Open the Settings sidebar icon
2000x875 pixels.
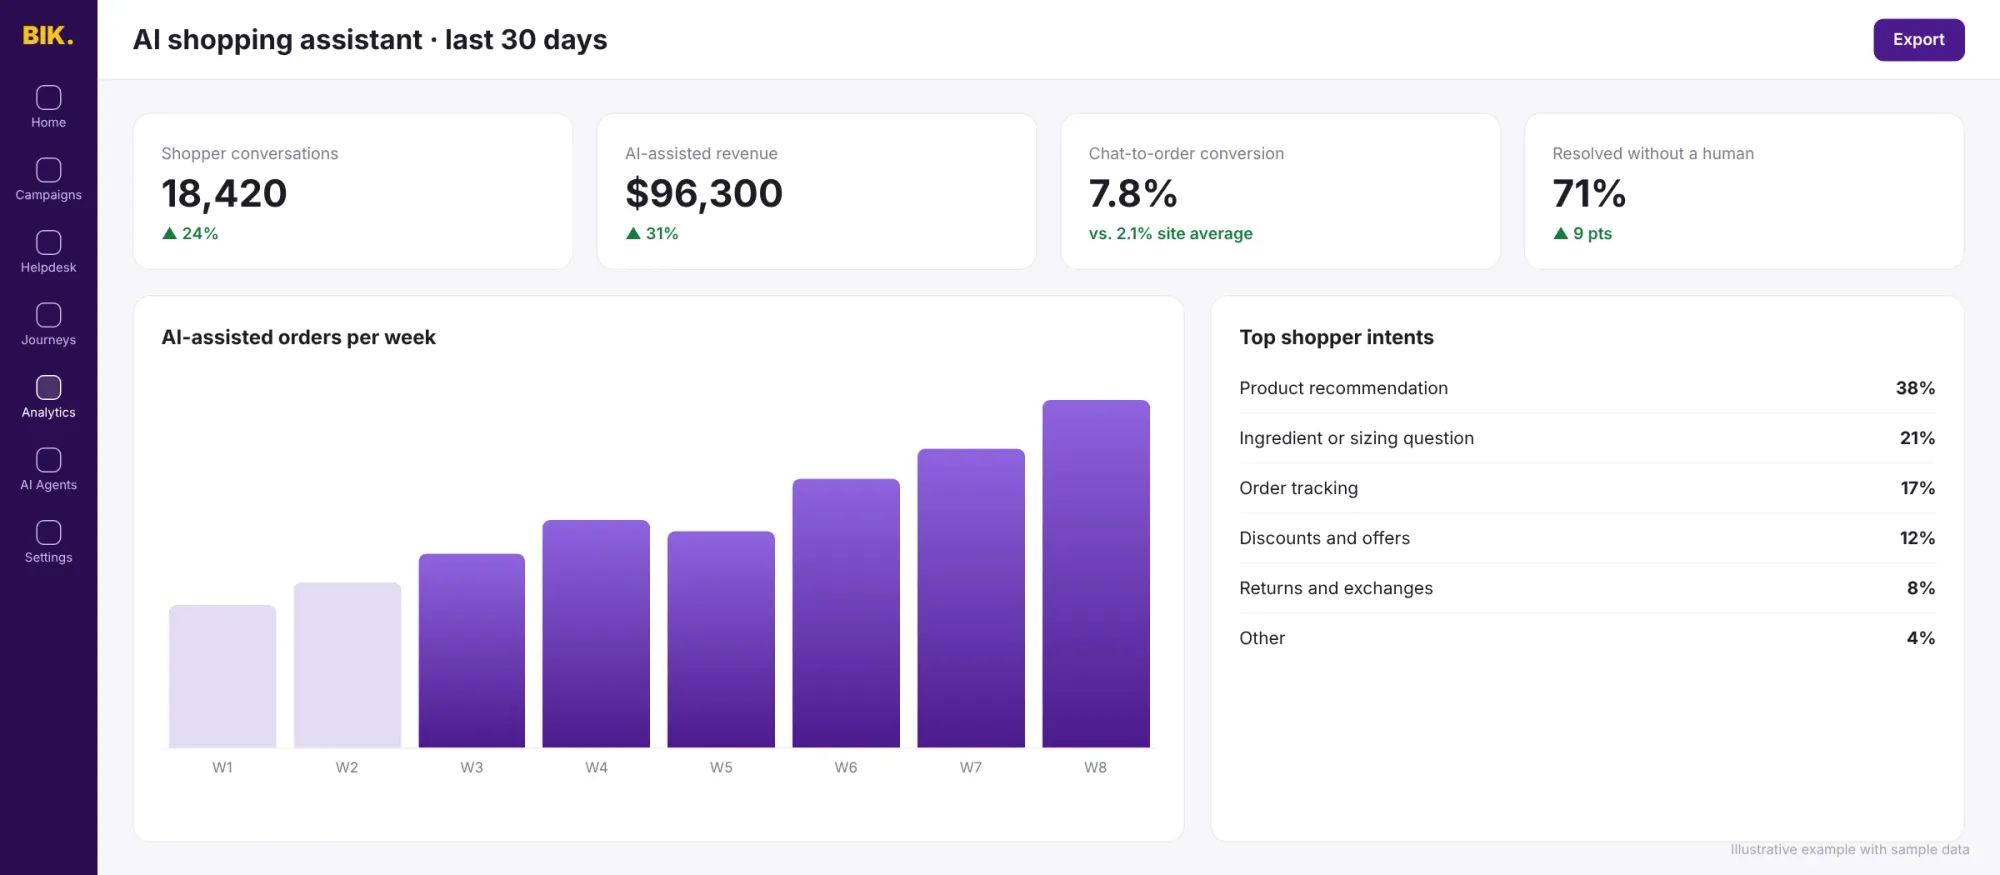(48, 532)
